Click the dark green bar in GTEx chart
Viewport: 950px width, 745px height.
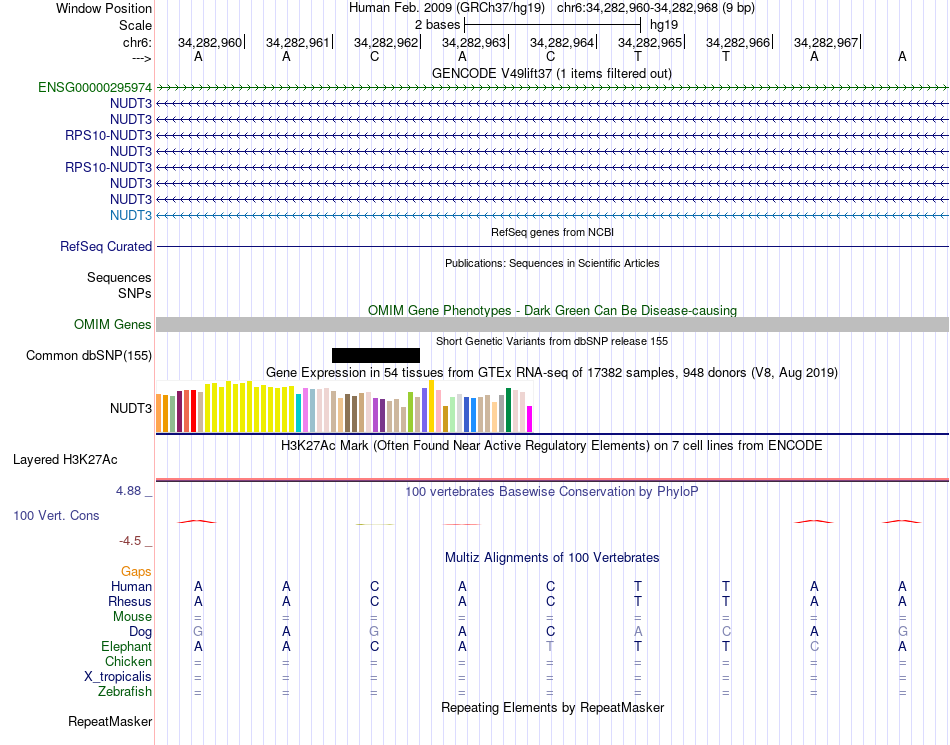pos(509,410)
